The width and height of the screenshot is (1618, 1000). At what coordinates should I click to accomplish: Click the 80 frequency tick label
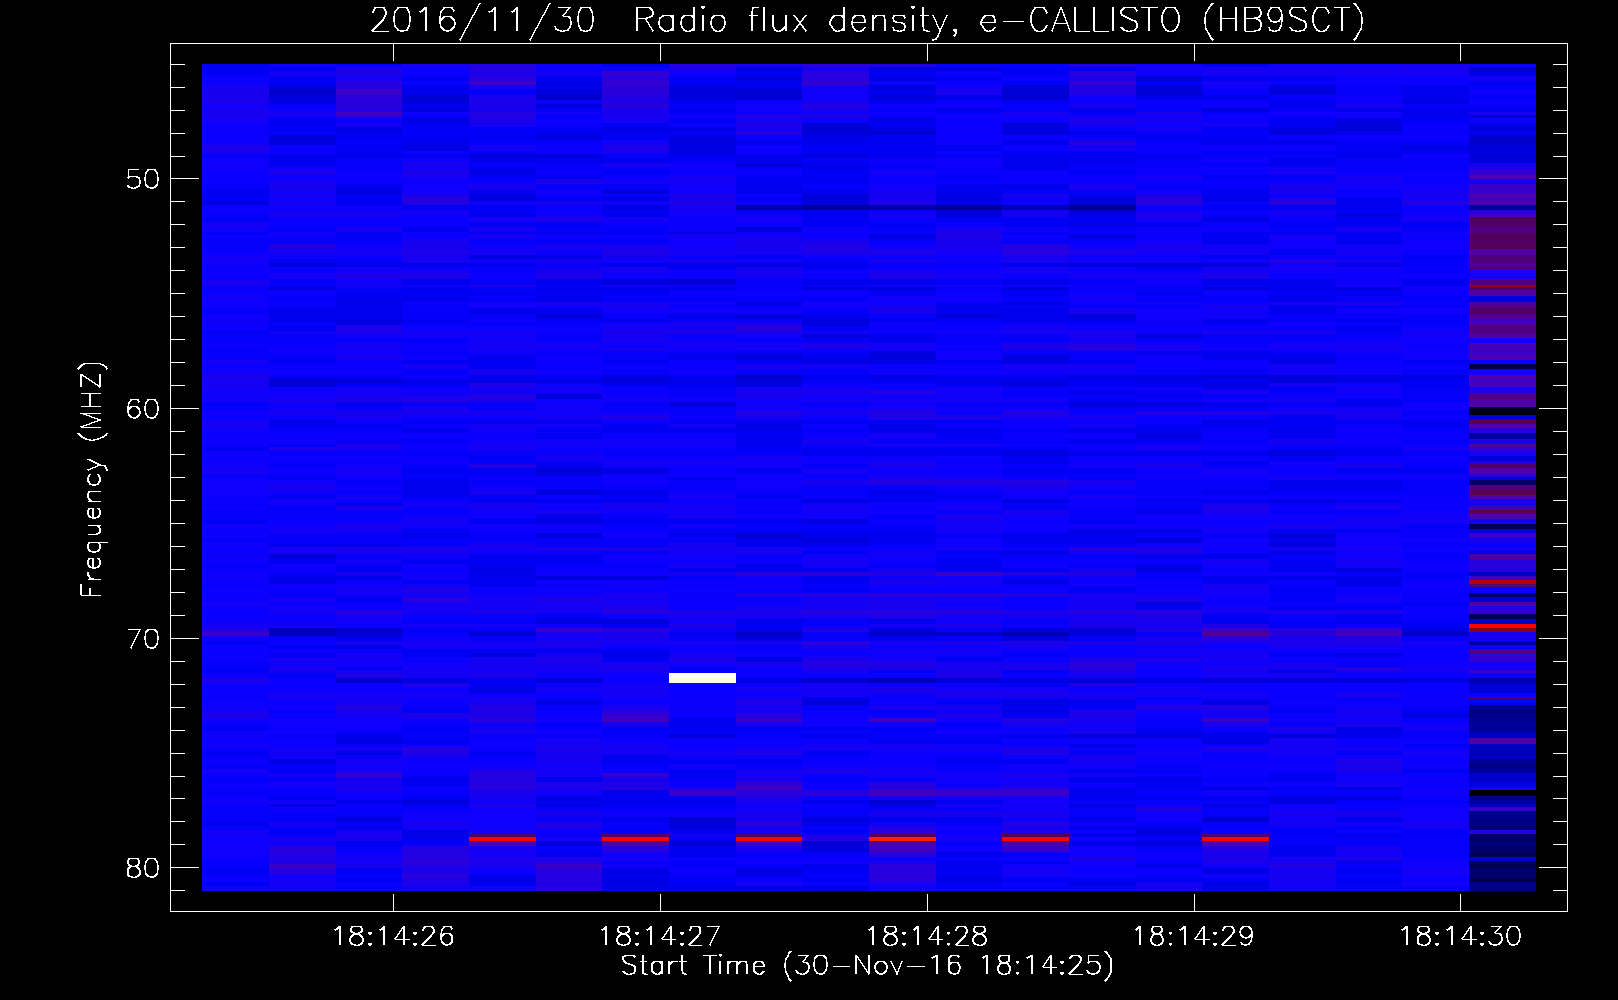(143, 868)
